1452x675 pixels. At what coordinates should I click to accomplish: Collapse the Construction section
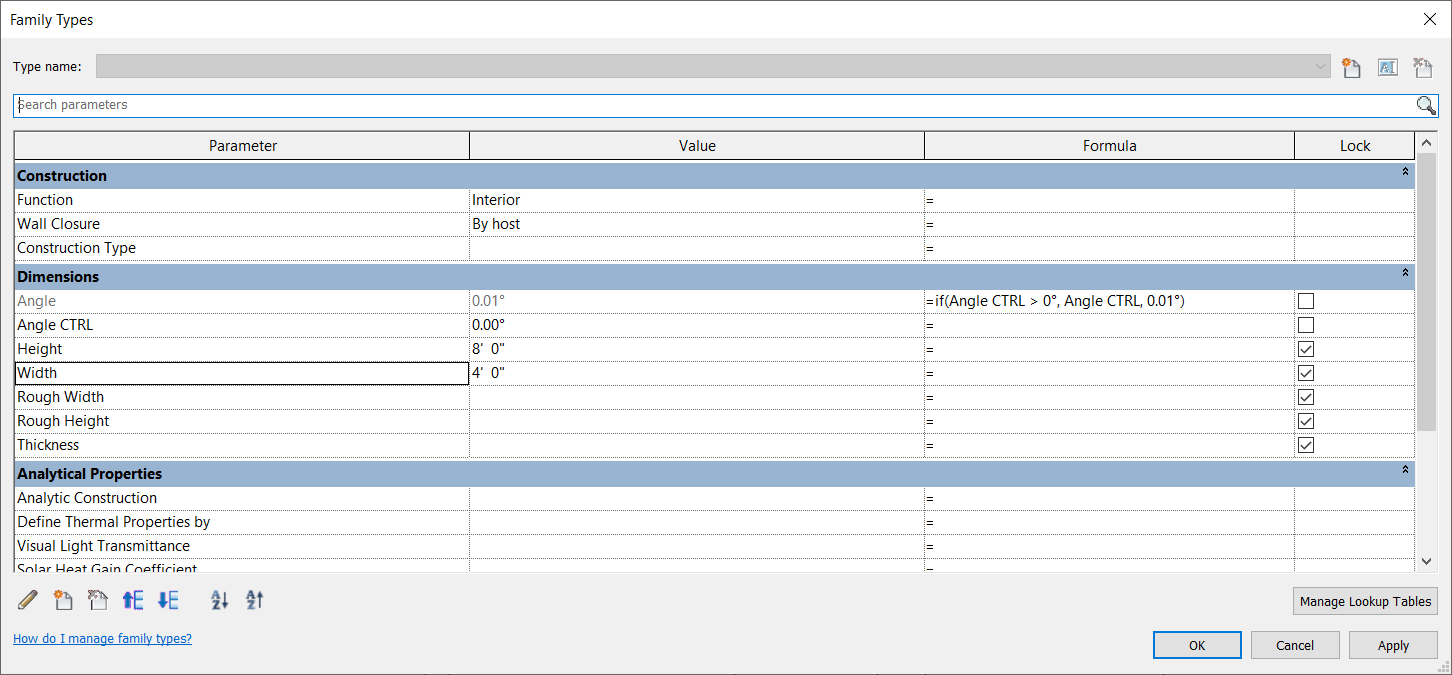point(1404,171)
